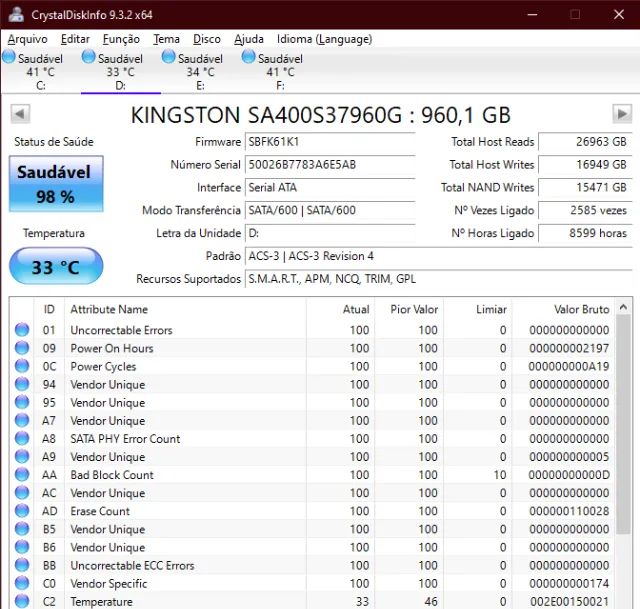This screenshot has width=640, height=609.
Task: Go to previous disk arrow
Action: [x=20, y=113]
